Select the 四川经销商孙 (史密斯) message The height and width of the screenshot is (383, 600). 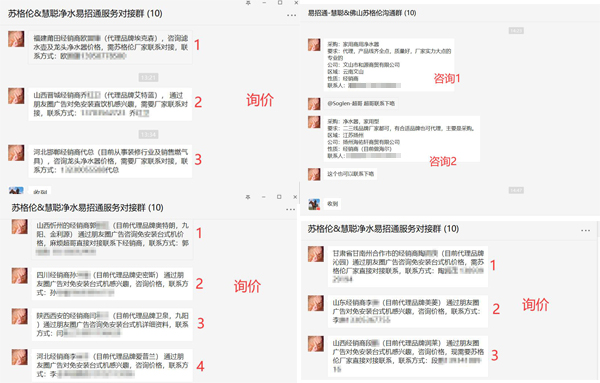tap(112, 284)
